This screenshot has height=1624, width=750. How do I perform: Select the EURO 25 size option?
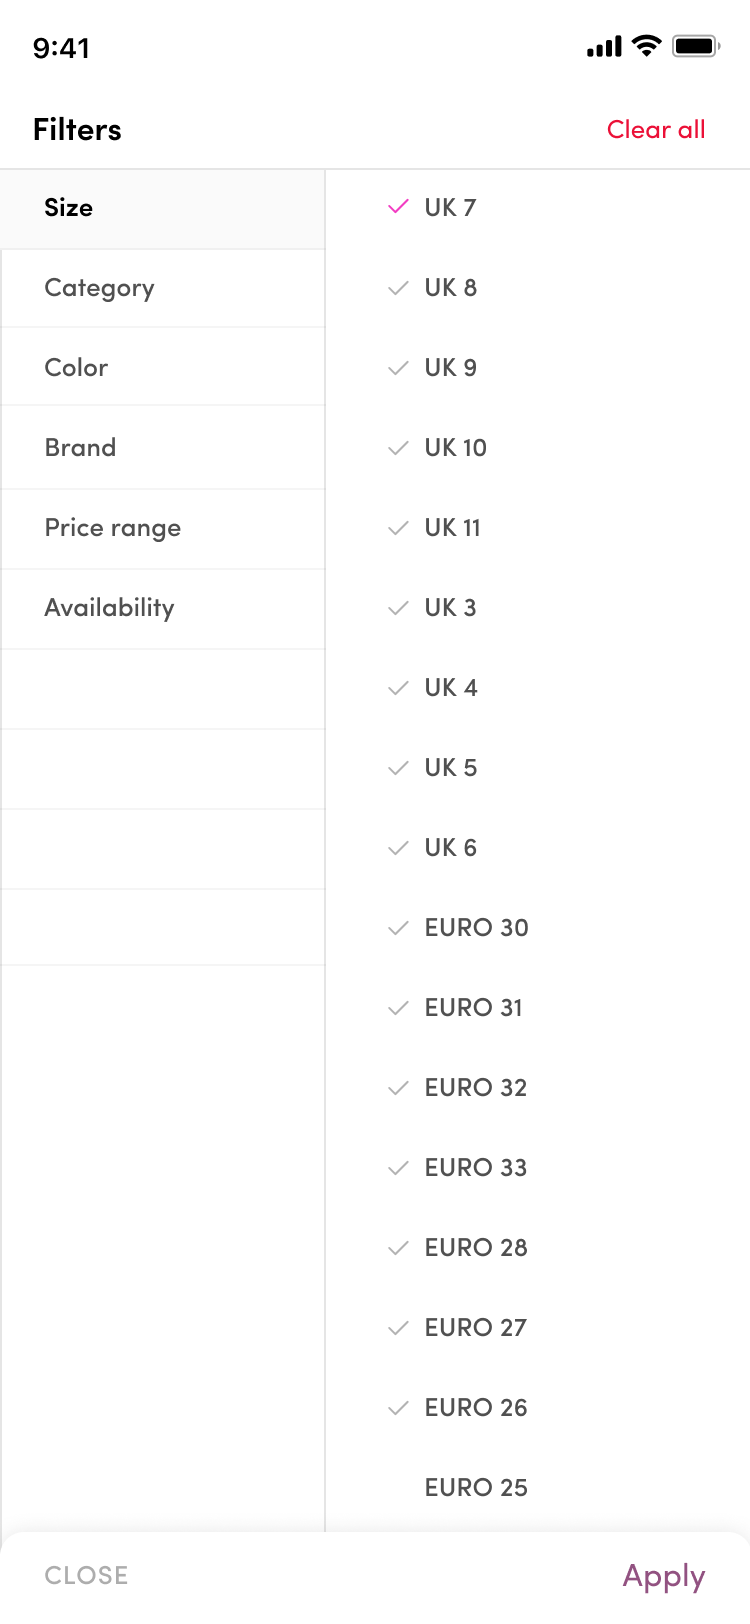476,1488
